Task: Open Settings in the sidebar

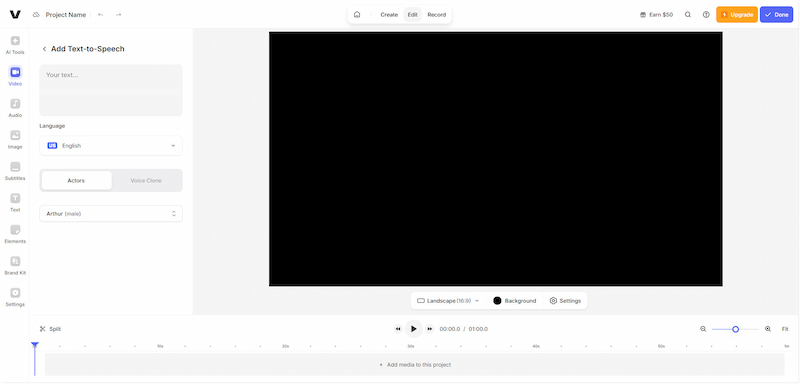Action: (x=15, y=297)
